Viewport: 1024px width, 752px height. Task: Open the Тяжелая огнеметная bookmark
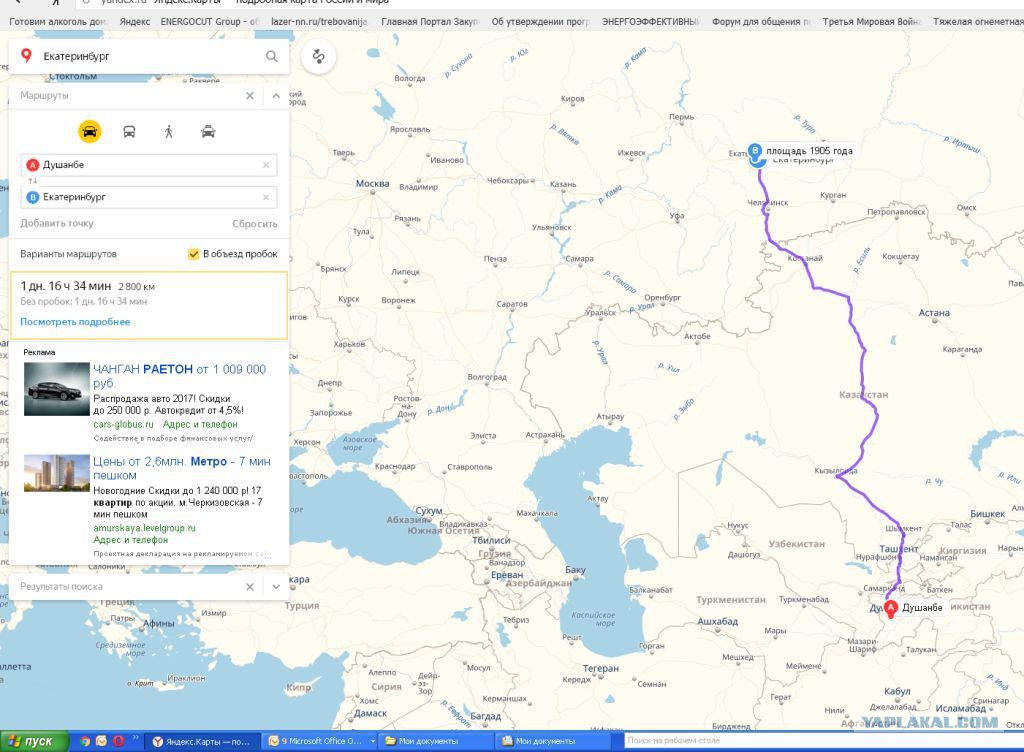click(x=978, y=22)
